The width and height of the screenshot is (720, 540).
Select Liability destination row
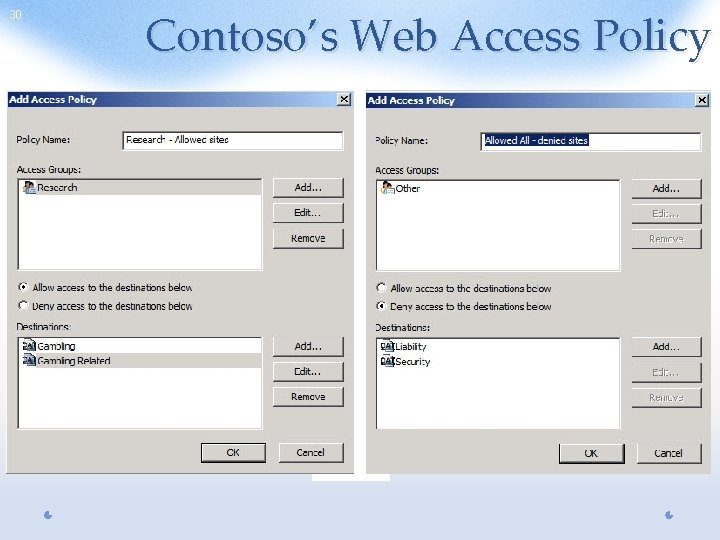pos(498,347)
